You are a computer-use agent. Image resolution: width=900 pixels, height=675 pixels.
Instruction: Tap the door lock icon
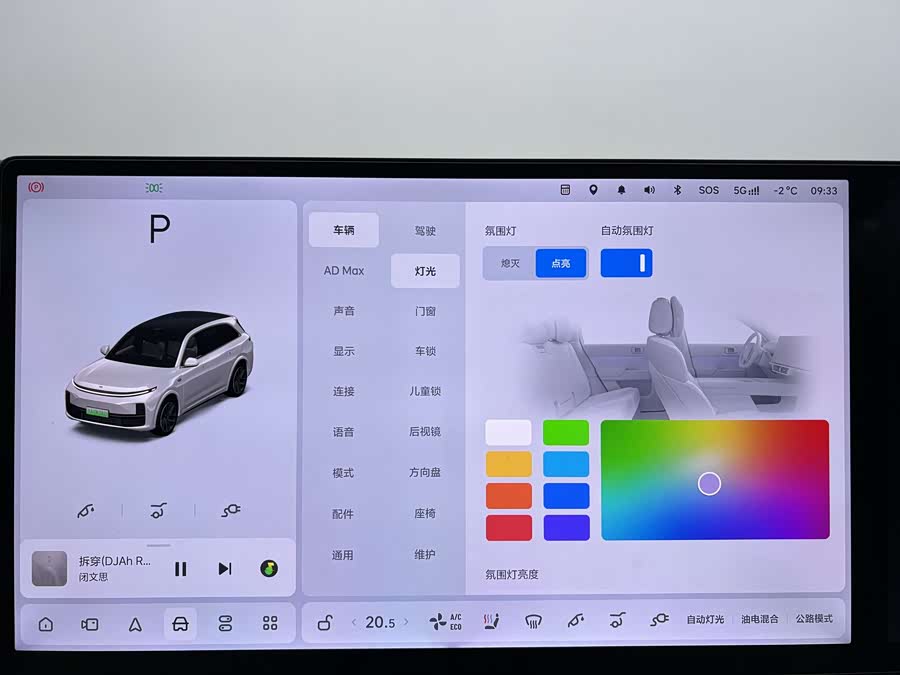click(325, 624)
